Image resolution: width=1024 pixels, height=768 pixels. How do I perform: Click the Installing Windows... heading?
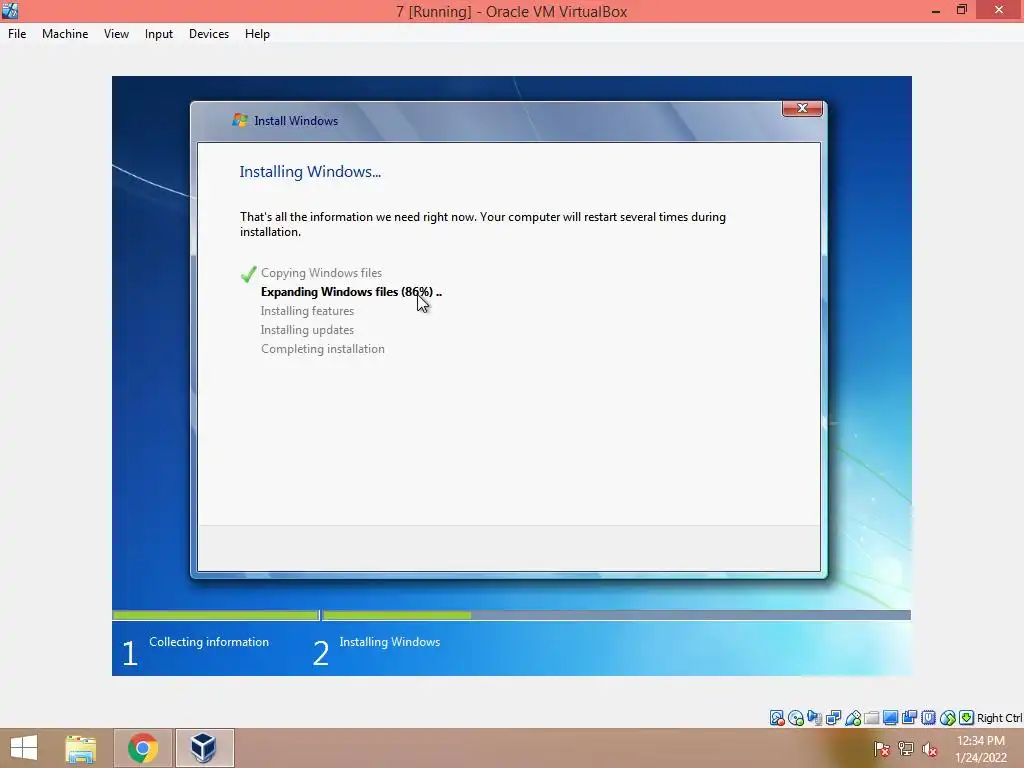coord(310,172)
